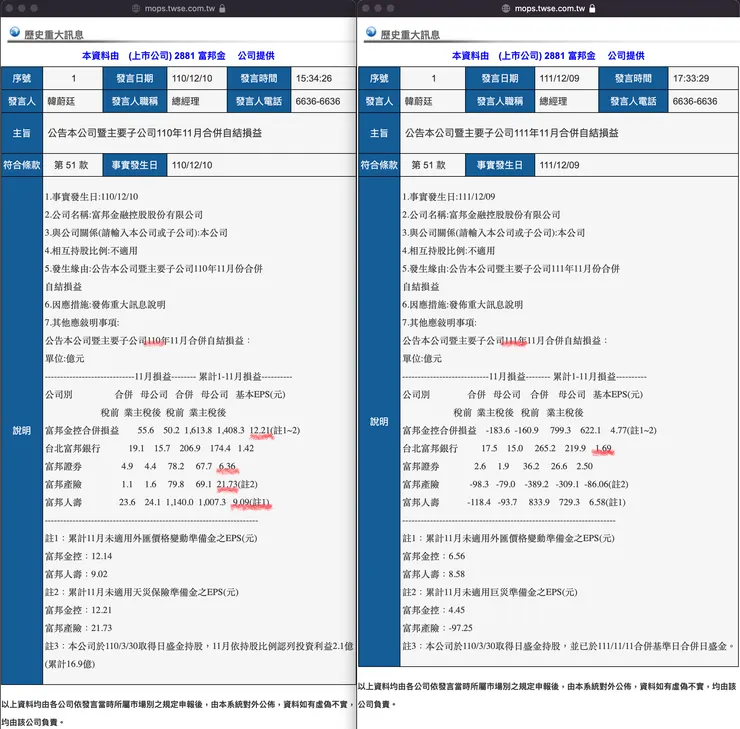Select the 富邦人壽 monthly figure -118.4
Viewport: 740px width, 729px height.
point(479,502)
